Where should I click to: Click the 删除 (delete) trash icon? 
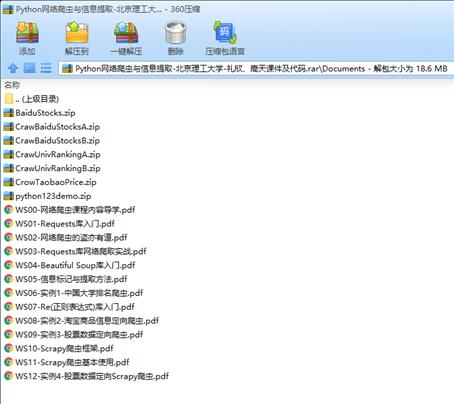pos(175,38)
